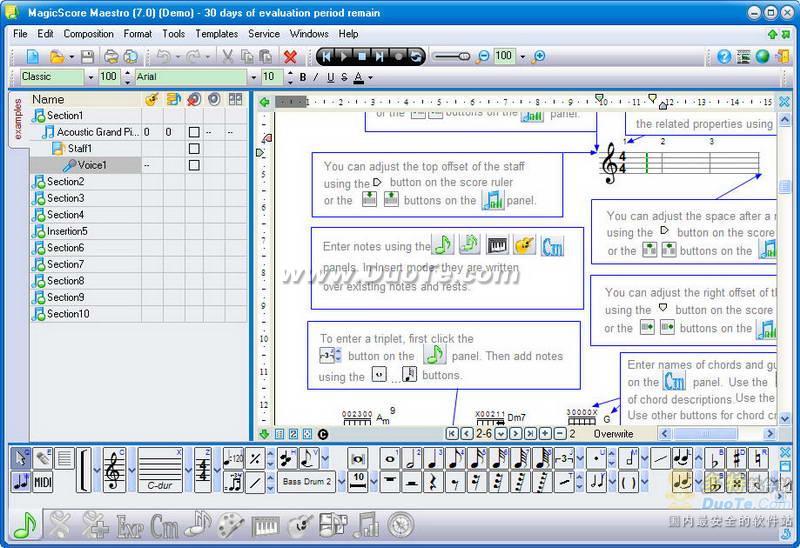Select the half note button
Viewport: 800px width, 548px height.
(x=411, y=459)
